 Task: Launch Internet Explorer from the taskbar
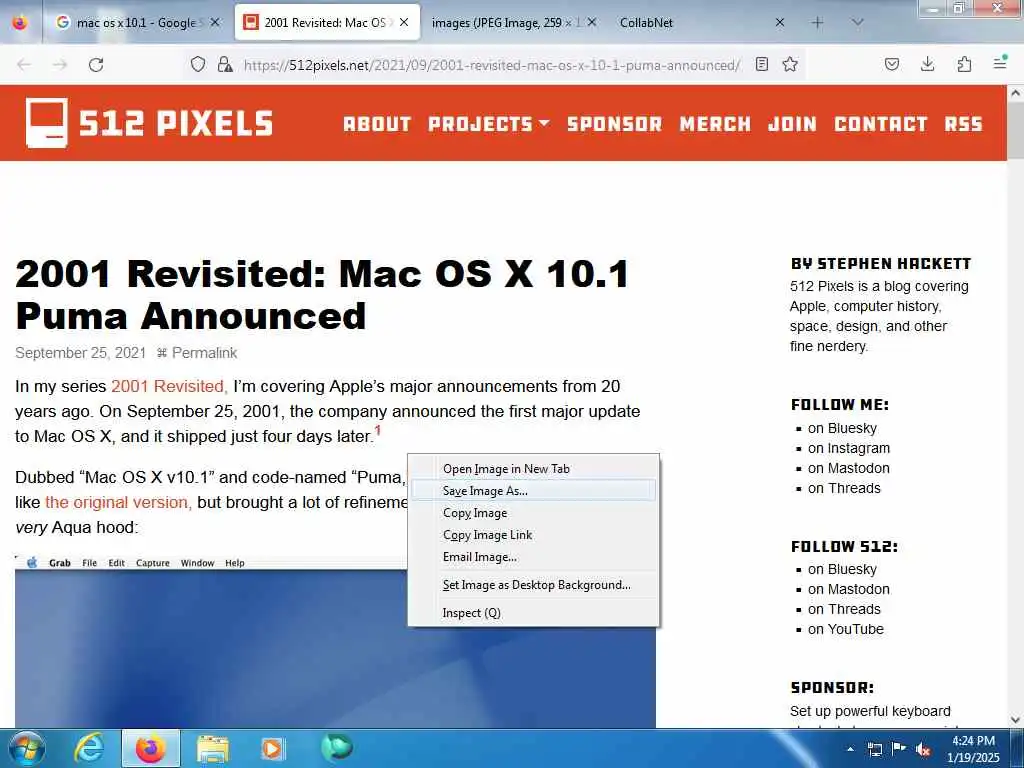[x=89, y=748]
